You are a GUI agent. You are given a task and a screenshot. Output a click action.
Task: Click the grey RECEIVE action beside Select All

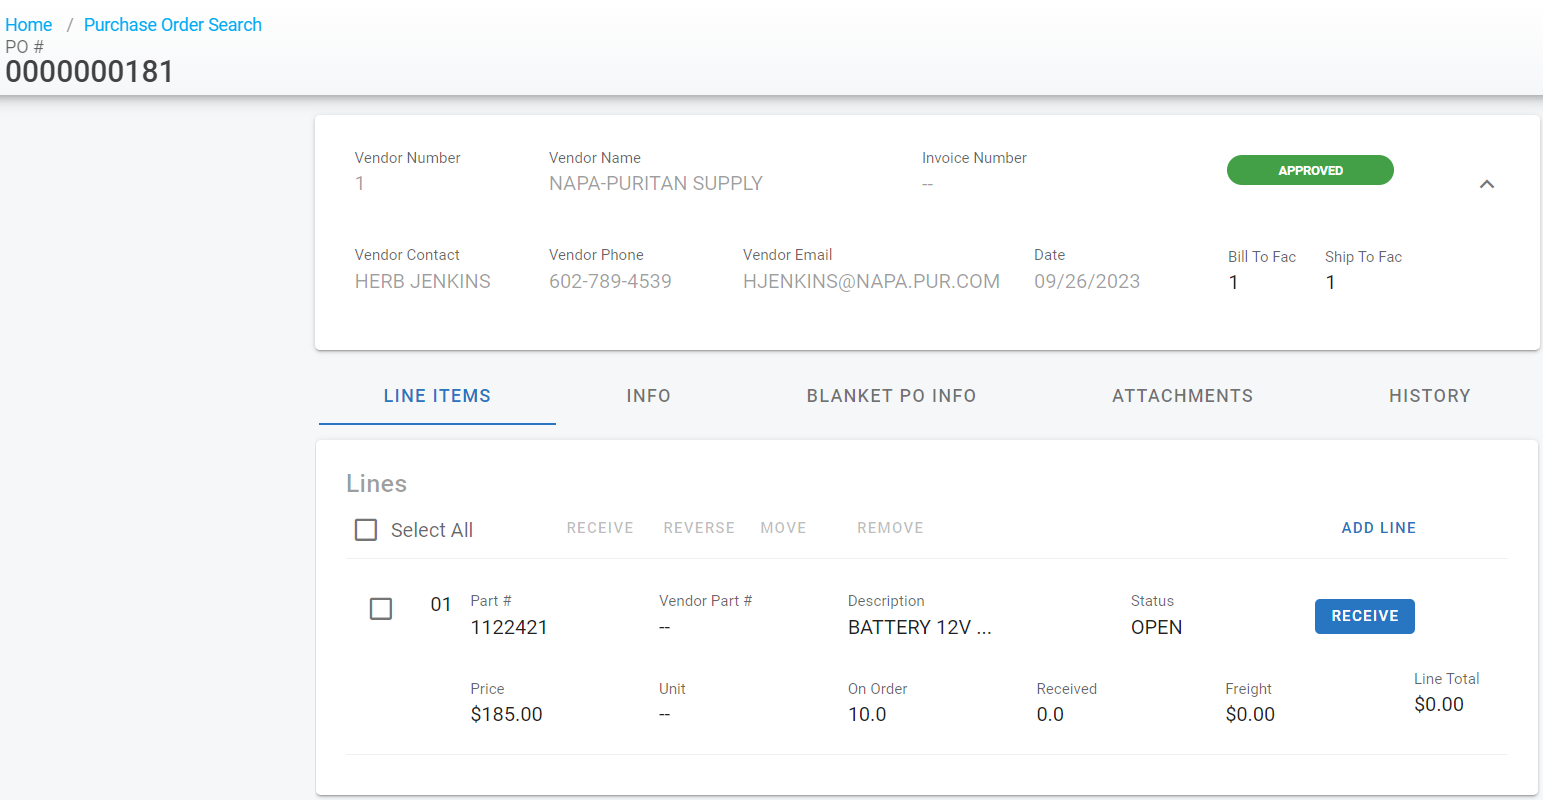tap(600, 528)
